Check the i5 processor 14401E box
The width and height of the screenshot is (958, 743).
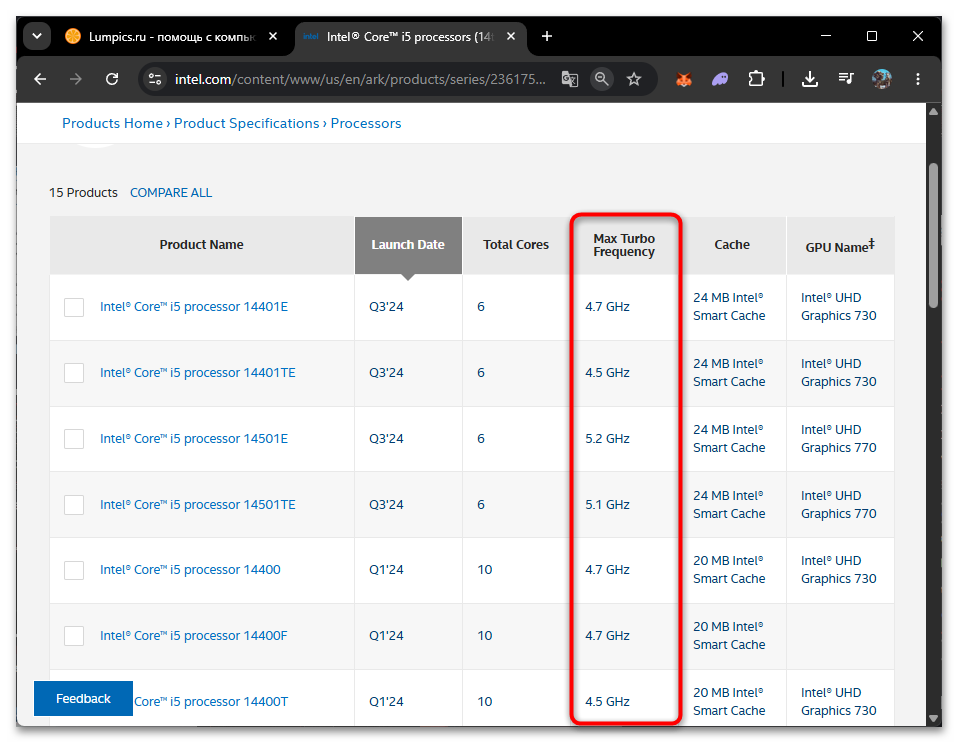[x=74, y=307]
